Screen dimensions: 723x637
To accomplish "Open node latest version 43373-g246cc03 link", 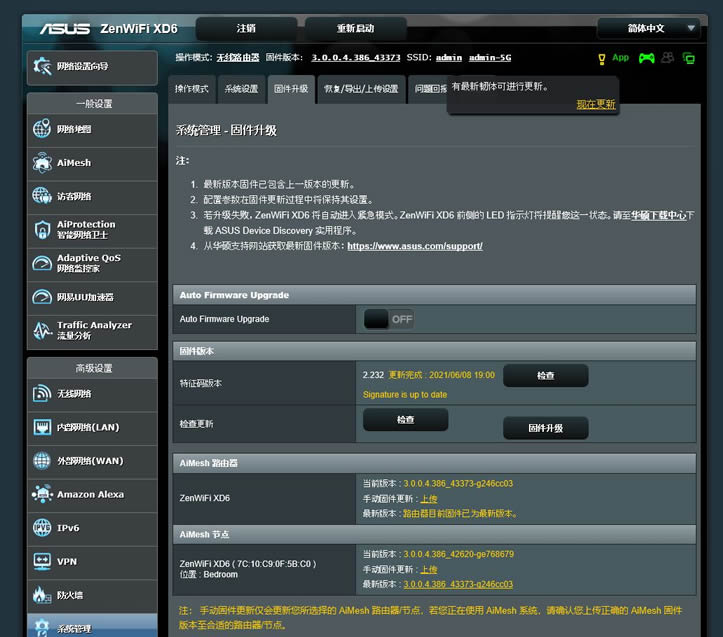I will pyautogui.click(x=458, y=584).
